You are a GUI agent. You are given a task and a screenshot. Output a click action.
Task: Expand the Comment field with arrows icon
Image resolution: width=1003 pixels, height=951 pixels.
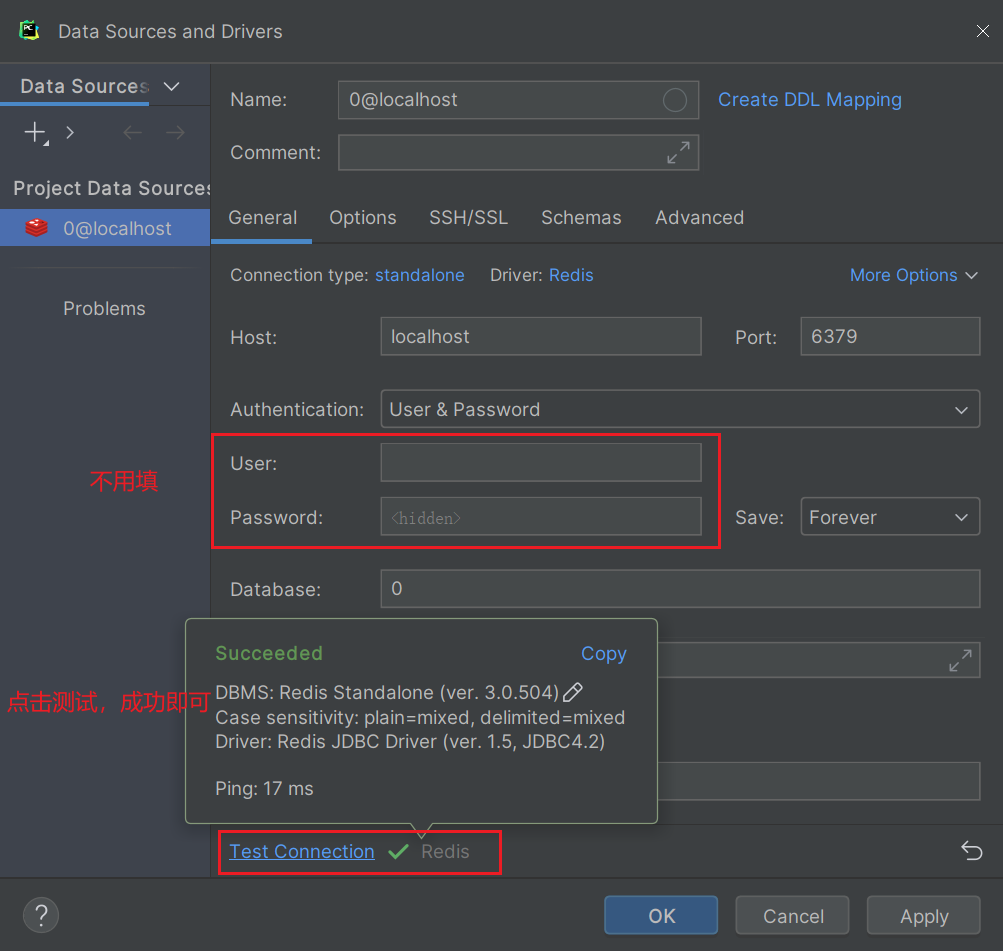678,152
